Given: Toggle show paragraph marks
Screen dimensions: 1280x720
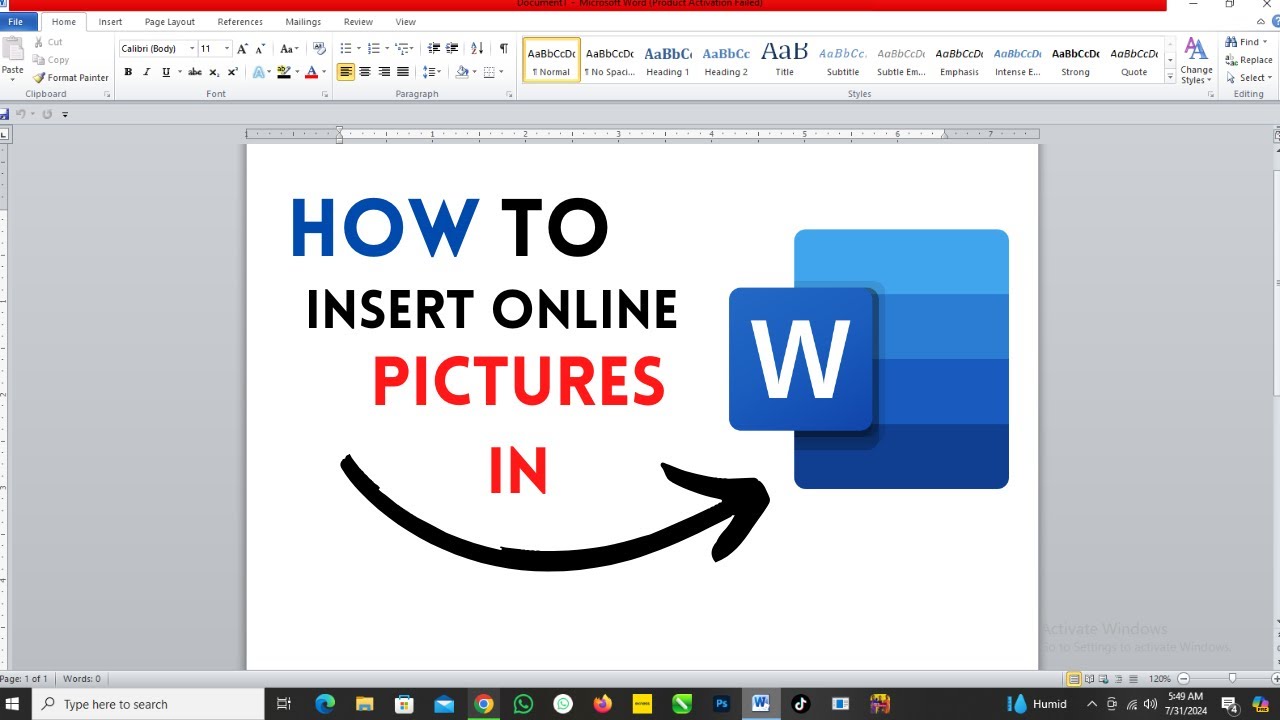Looking at the screenshot, I should click(503, 48).
